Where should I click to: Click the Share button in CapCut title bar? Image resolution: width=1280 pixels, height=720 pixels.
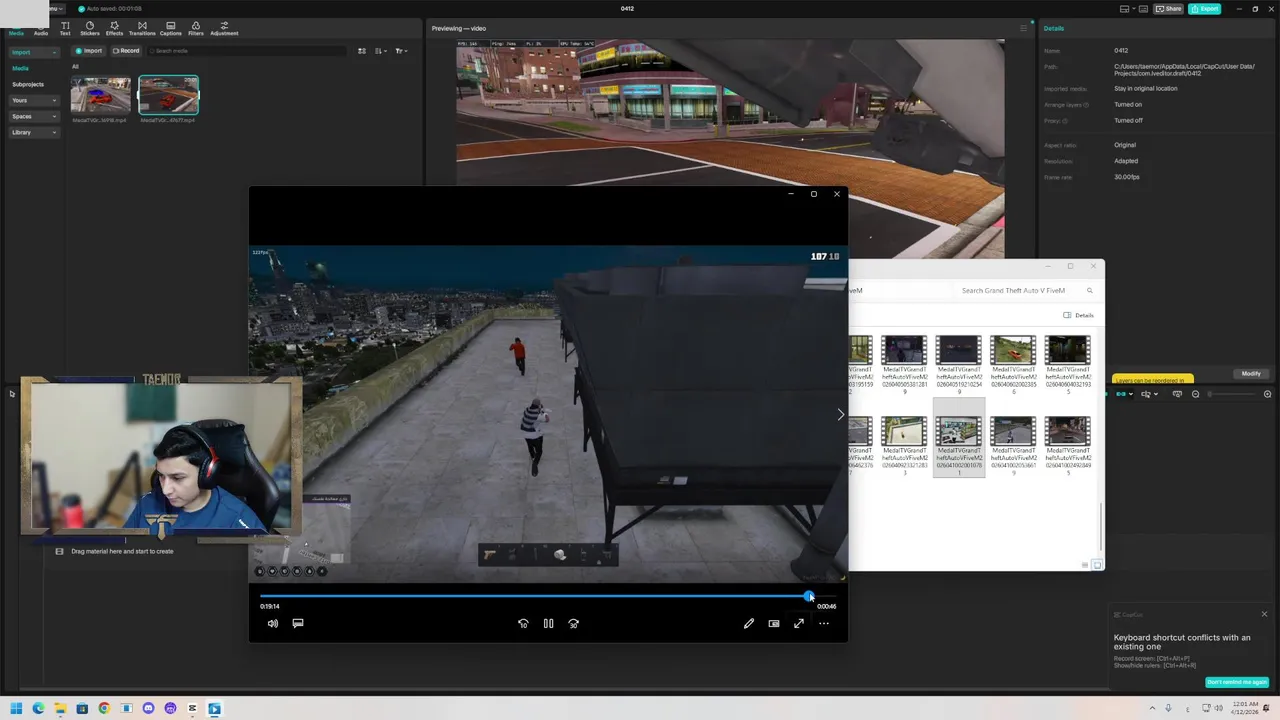pos(1168,9)
